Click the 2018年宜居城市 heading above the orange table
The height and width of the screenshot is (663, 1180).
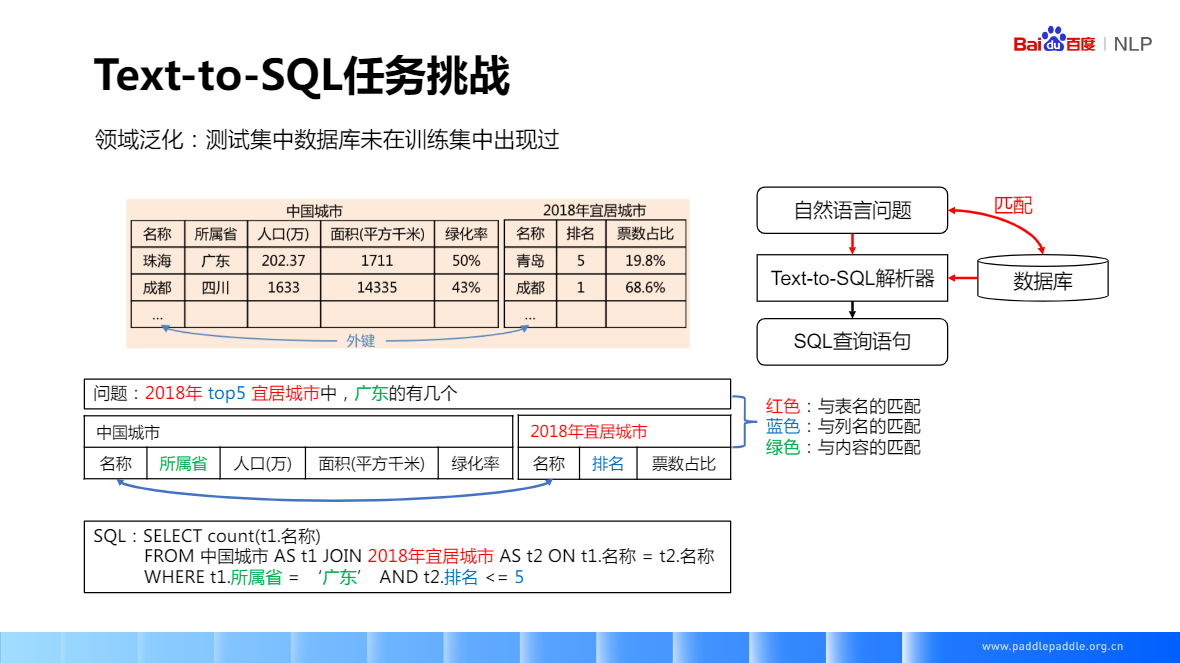(x=595, y=211)
